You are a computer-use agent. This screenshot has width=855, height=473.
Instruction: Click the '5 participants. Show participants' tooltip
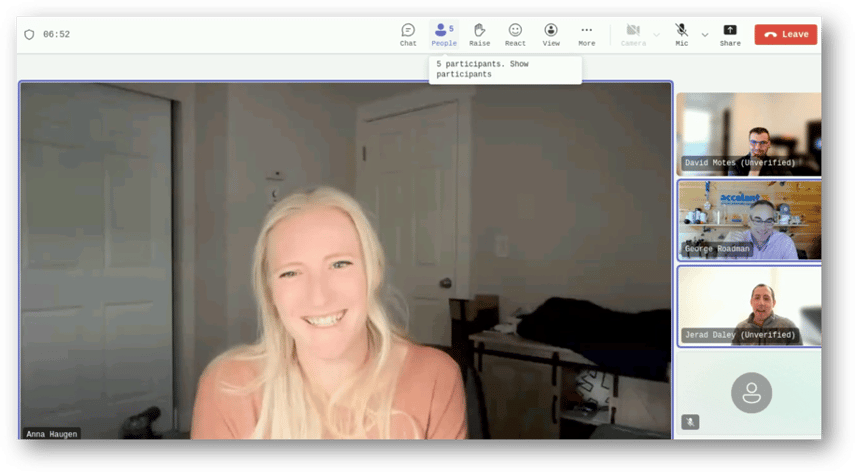coord(505,69)
